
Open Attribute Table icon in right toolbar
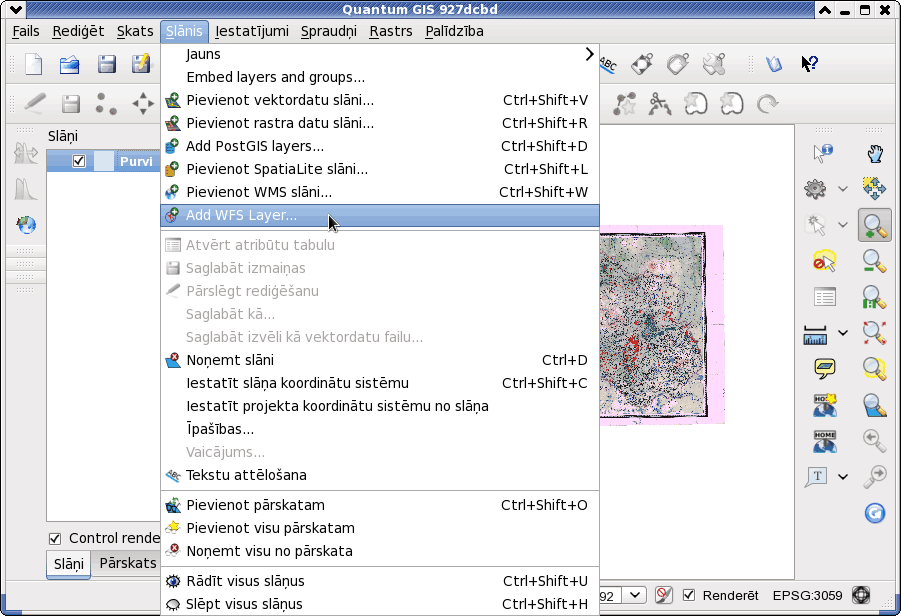click(x=825, y=297)
